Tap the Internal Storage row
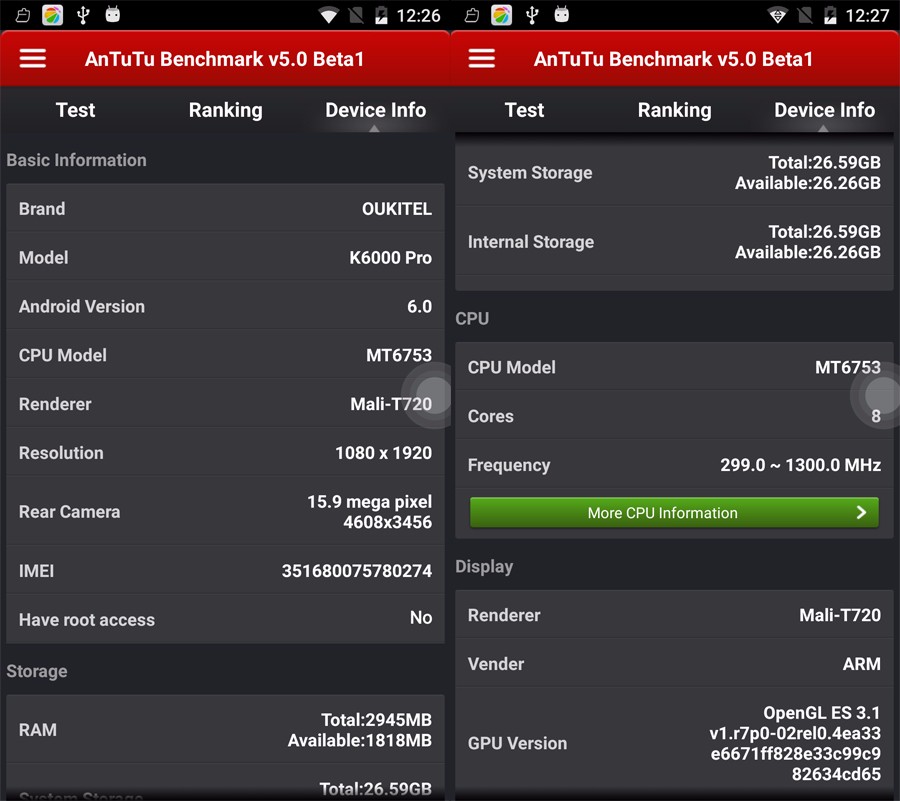 (x=674, y=242)
